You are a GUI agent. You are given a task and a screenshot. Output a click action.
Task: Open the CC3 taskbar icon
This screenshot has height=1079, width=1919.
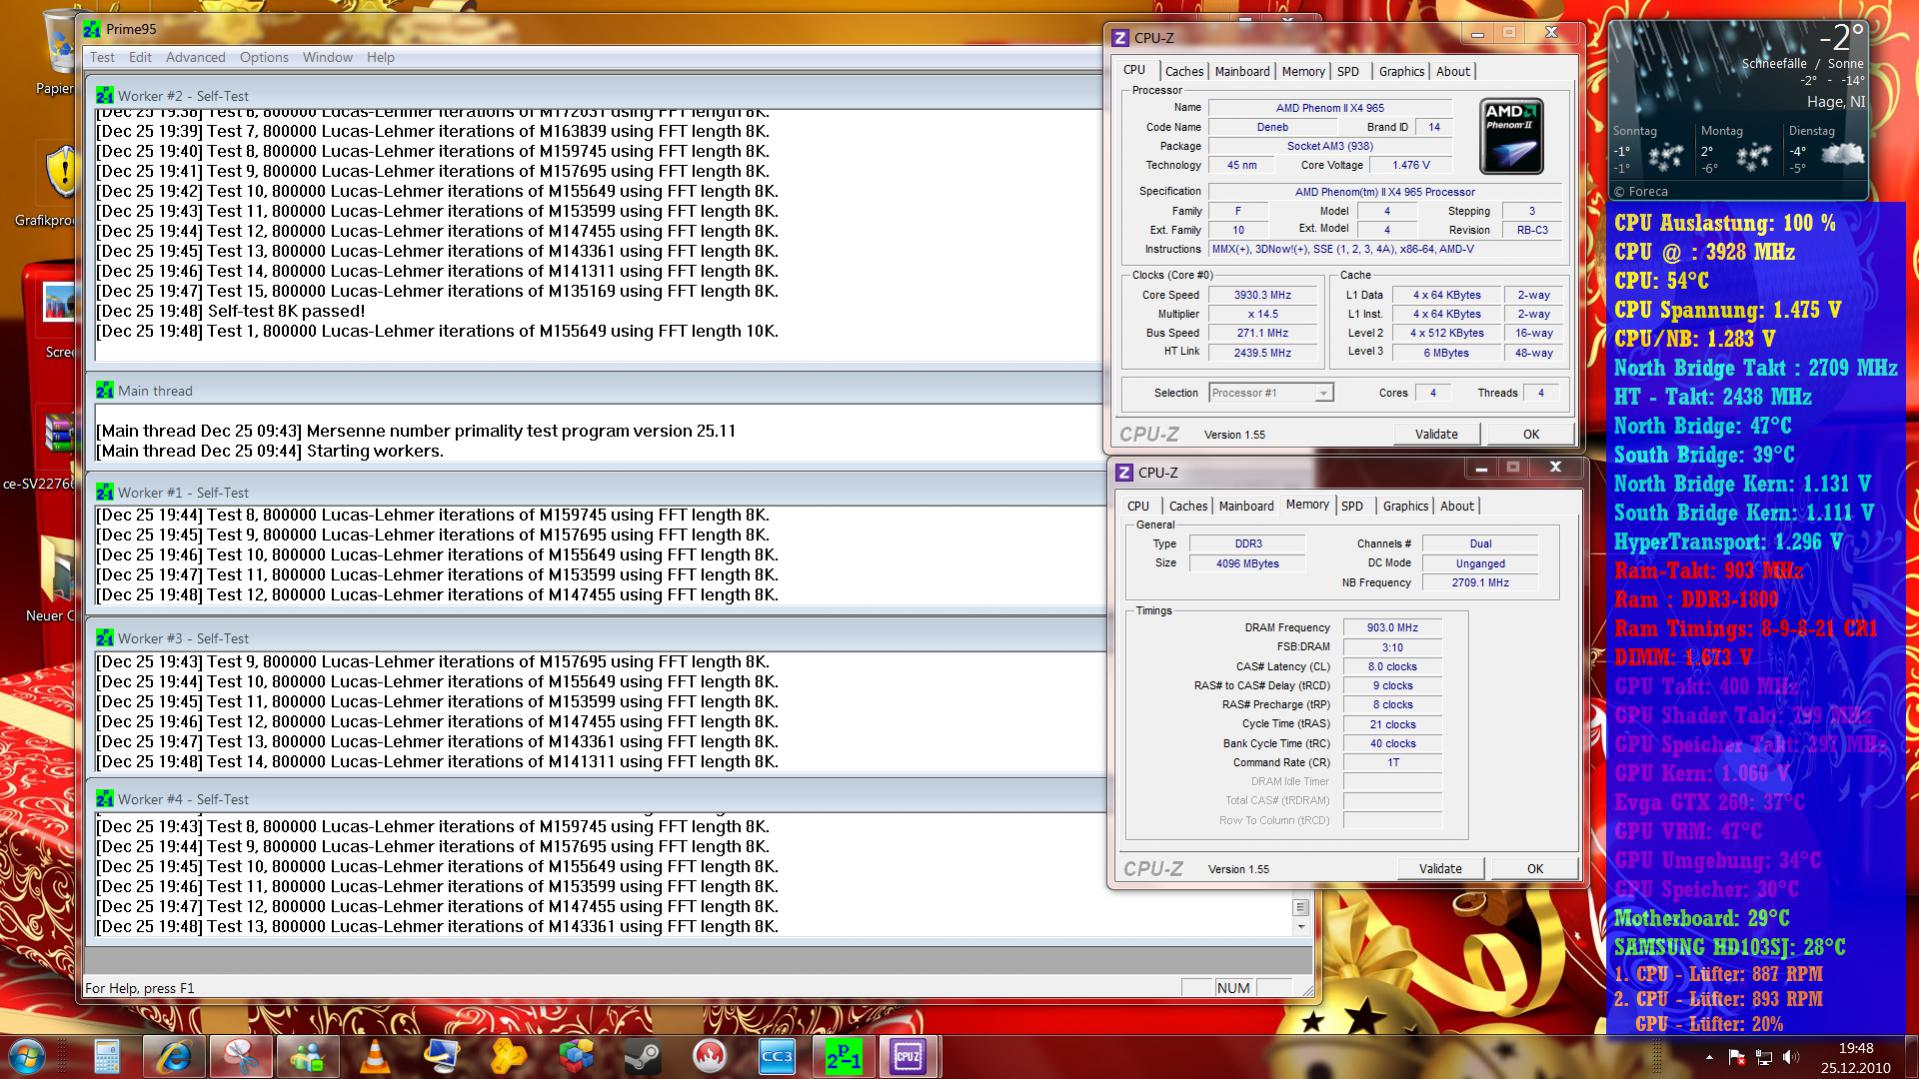(777, 1056)
